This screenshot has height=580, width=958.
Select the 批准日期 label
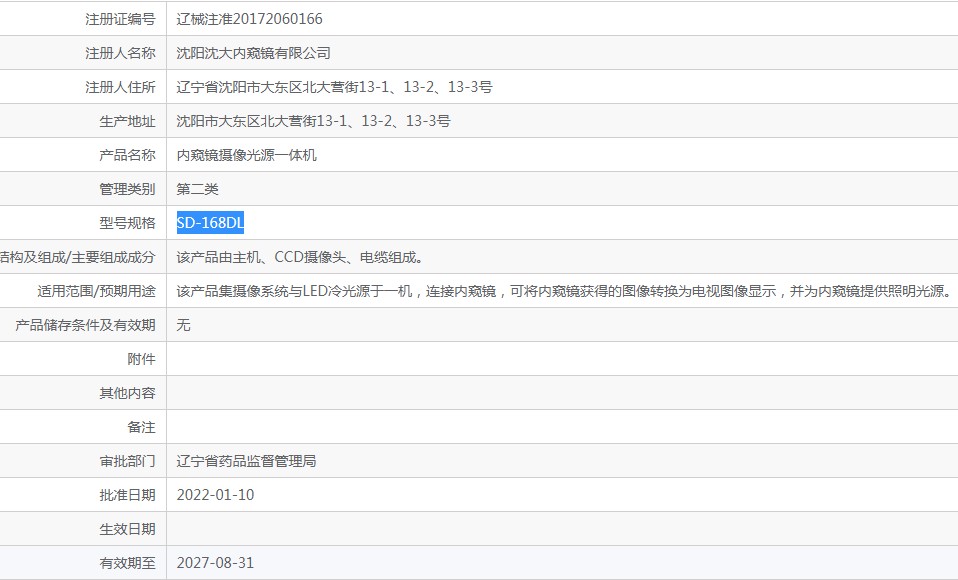(127, 495)
